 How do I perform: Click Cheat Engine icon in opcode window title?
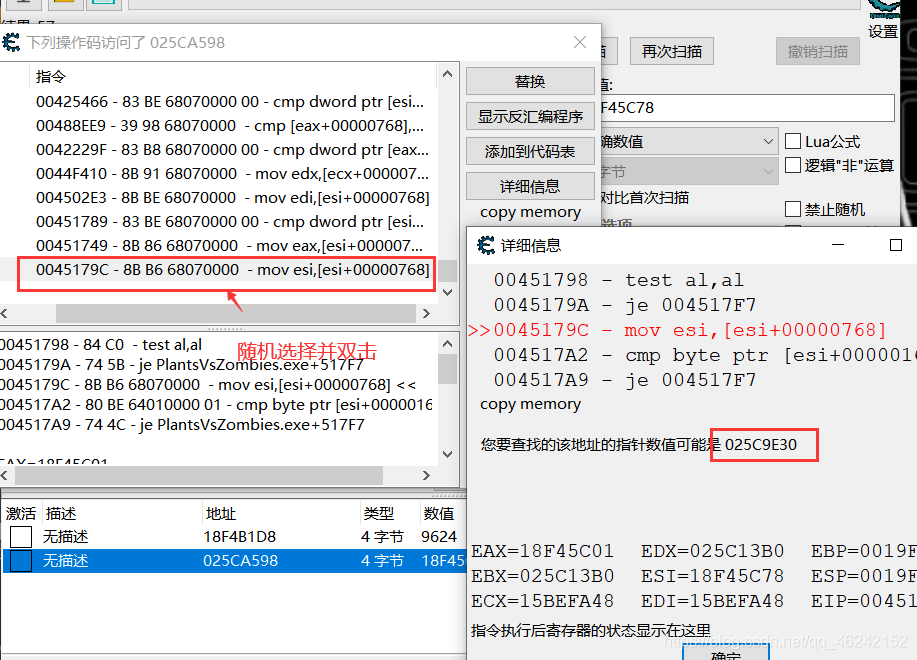tap(11, 42)
